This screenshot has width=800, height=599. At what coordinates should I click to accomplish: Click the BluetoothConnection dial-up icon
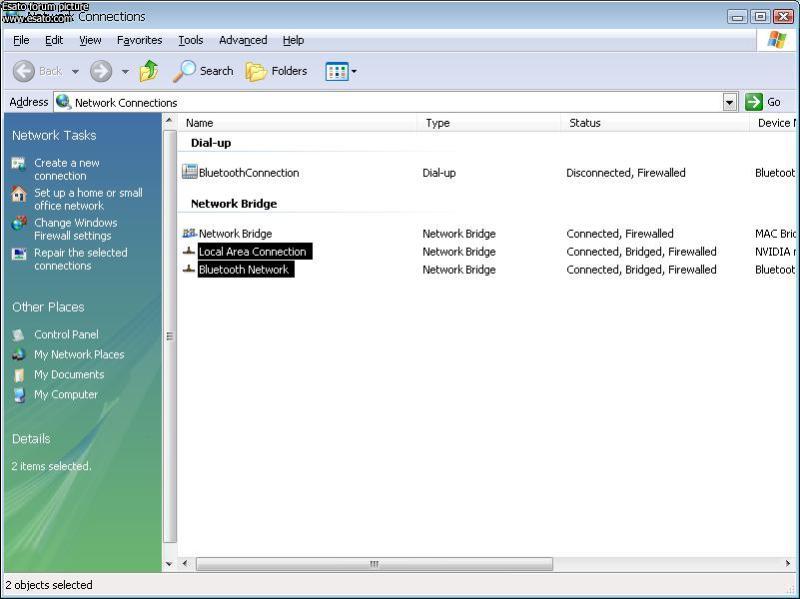point(190,172)
